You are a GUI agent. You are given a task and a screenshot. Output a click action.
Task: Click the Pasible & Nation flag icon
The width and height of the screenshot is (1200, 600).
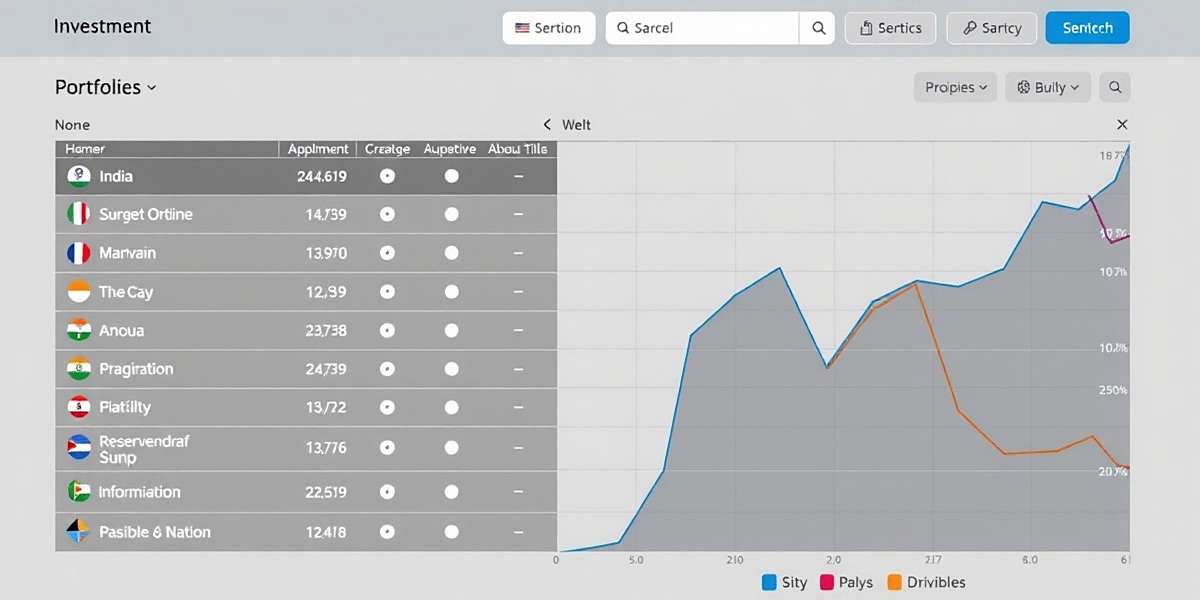click(x=79, y=532)
